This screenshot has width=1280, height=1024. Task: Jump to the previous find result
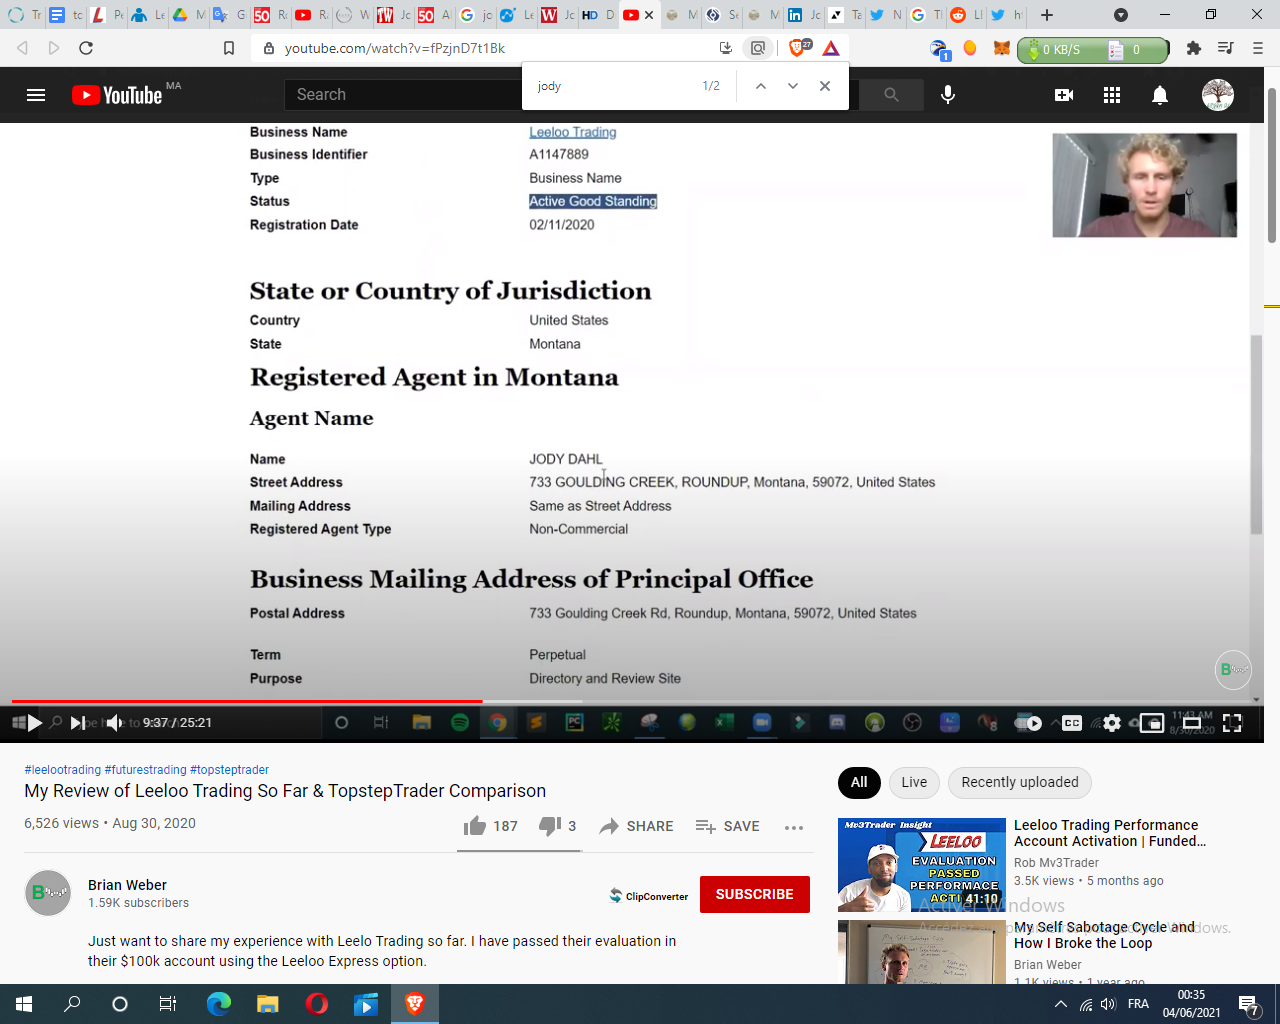point(761,86)
